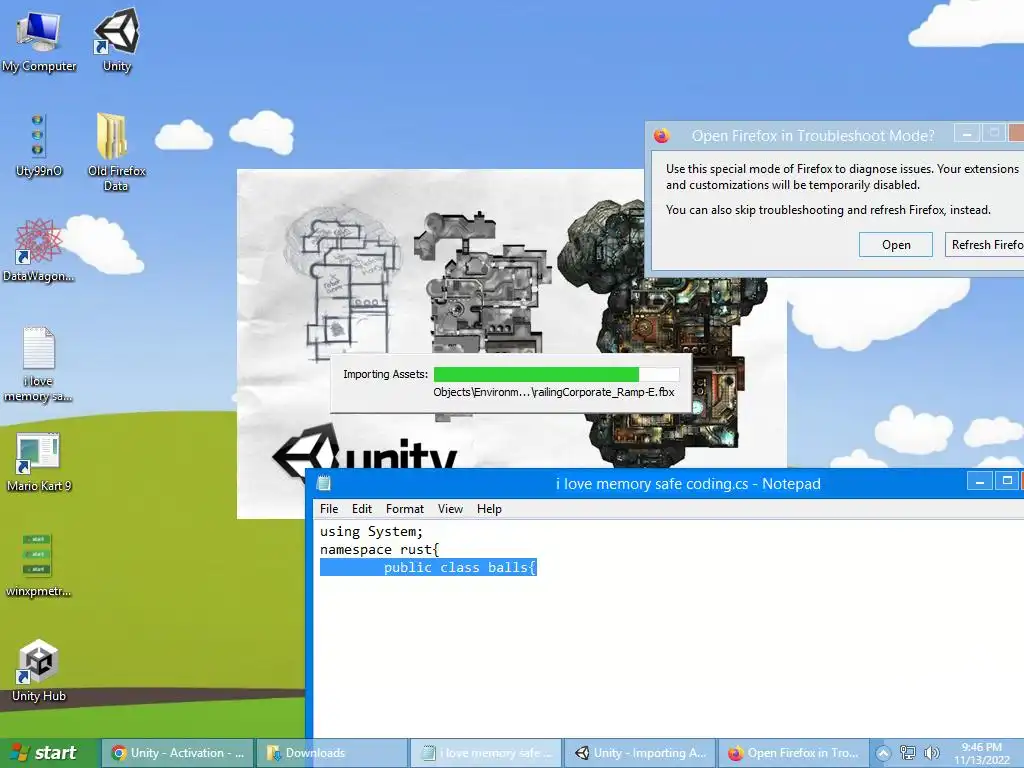Open the Unity Hub desktop shortcut
The width and height of the screenshot is (1024, 768).
point(39,671)
